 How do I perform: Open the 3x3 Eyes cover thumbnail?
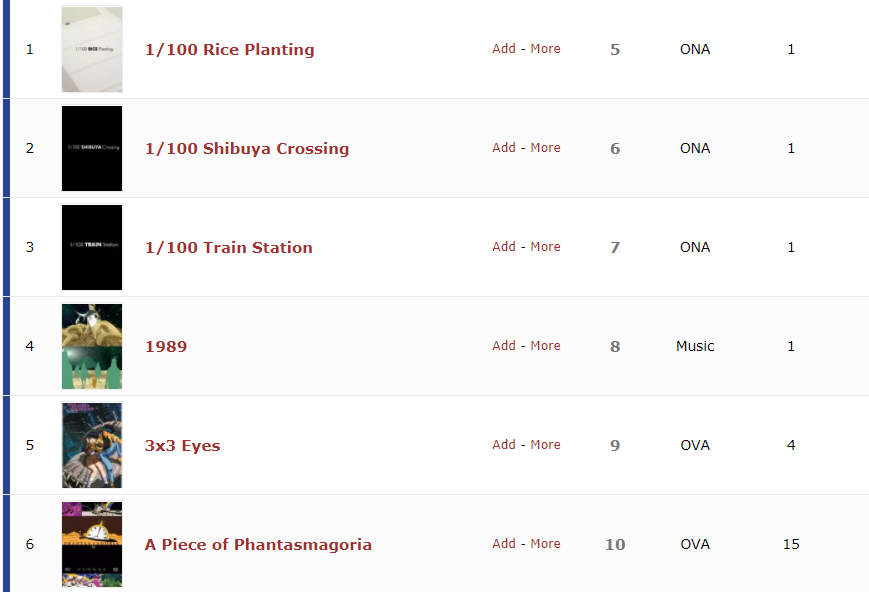pos(92,445)
